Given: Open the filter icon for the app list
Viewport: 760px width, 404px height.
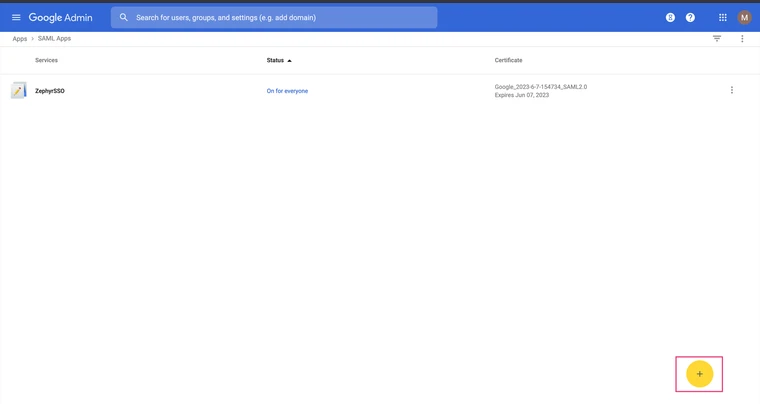Looking at the screenshot, I should click(717, 39).
